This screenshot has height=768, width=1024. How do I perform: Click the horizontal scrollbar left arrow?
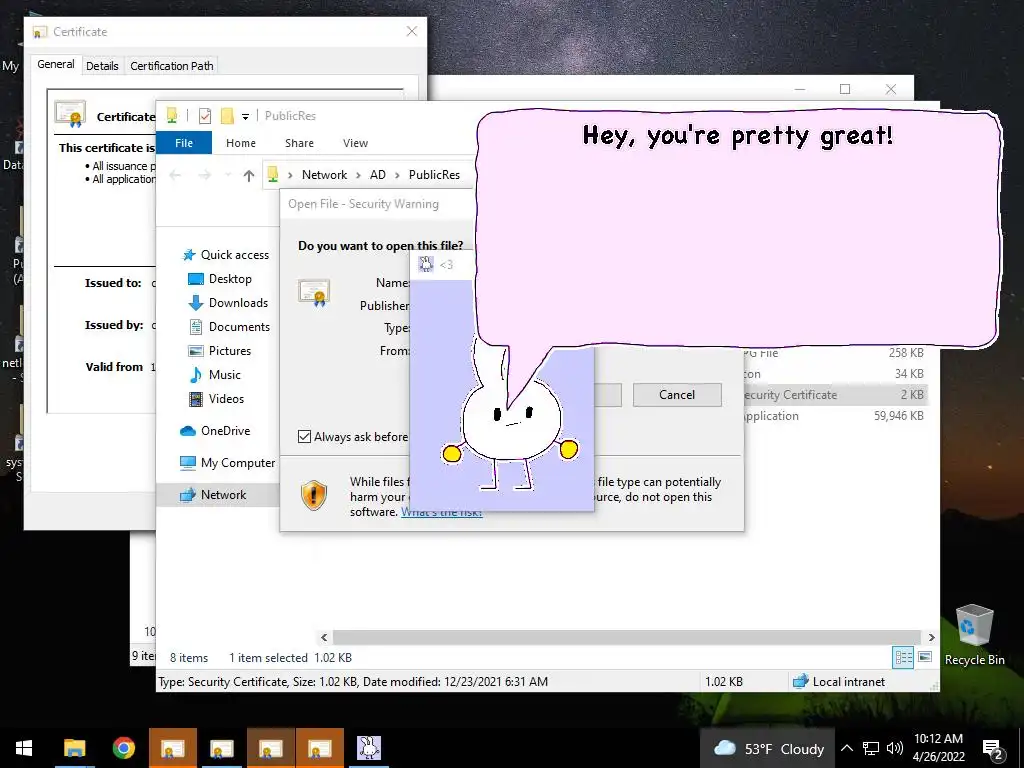325,637
